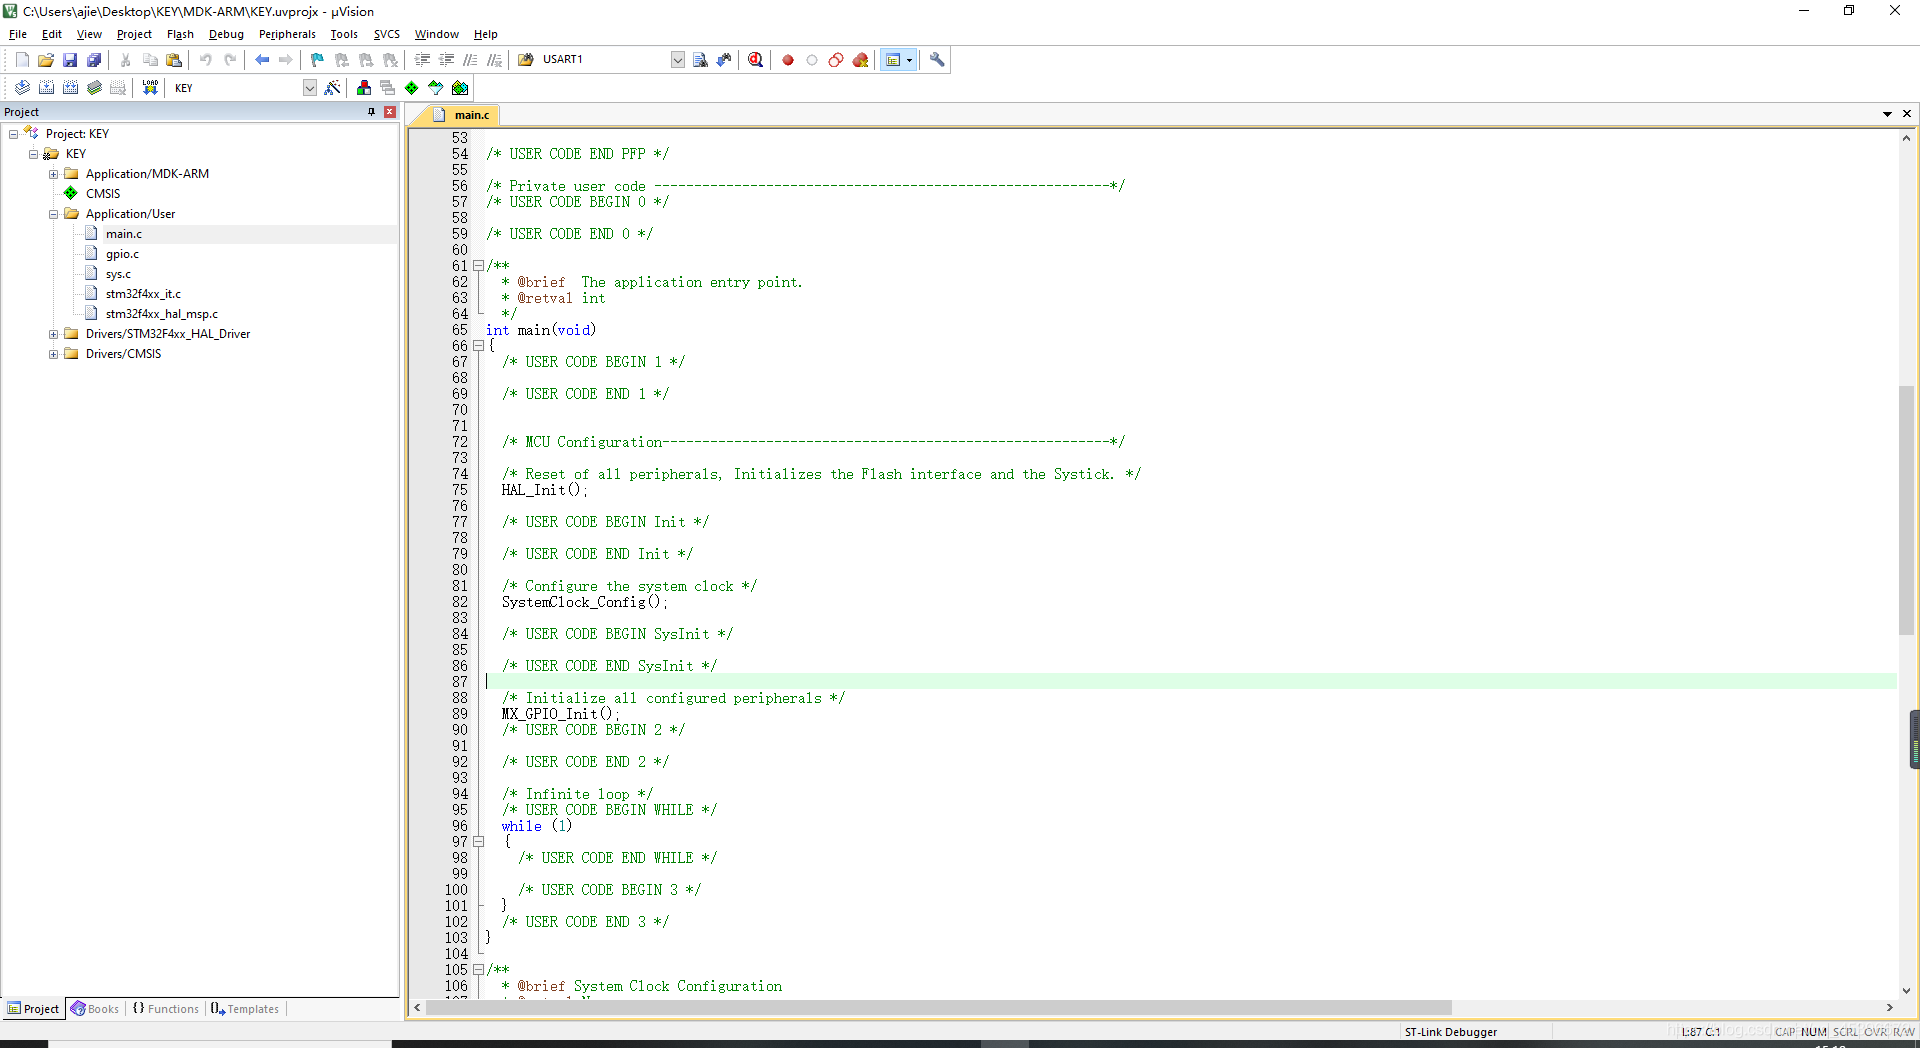Select the CMSIS component item
Screen dimensions: 1920x1048
pyautogui.click(x=102, y=194)
